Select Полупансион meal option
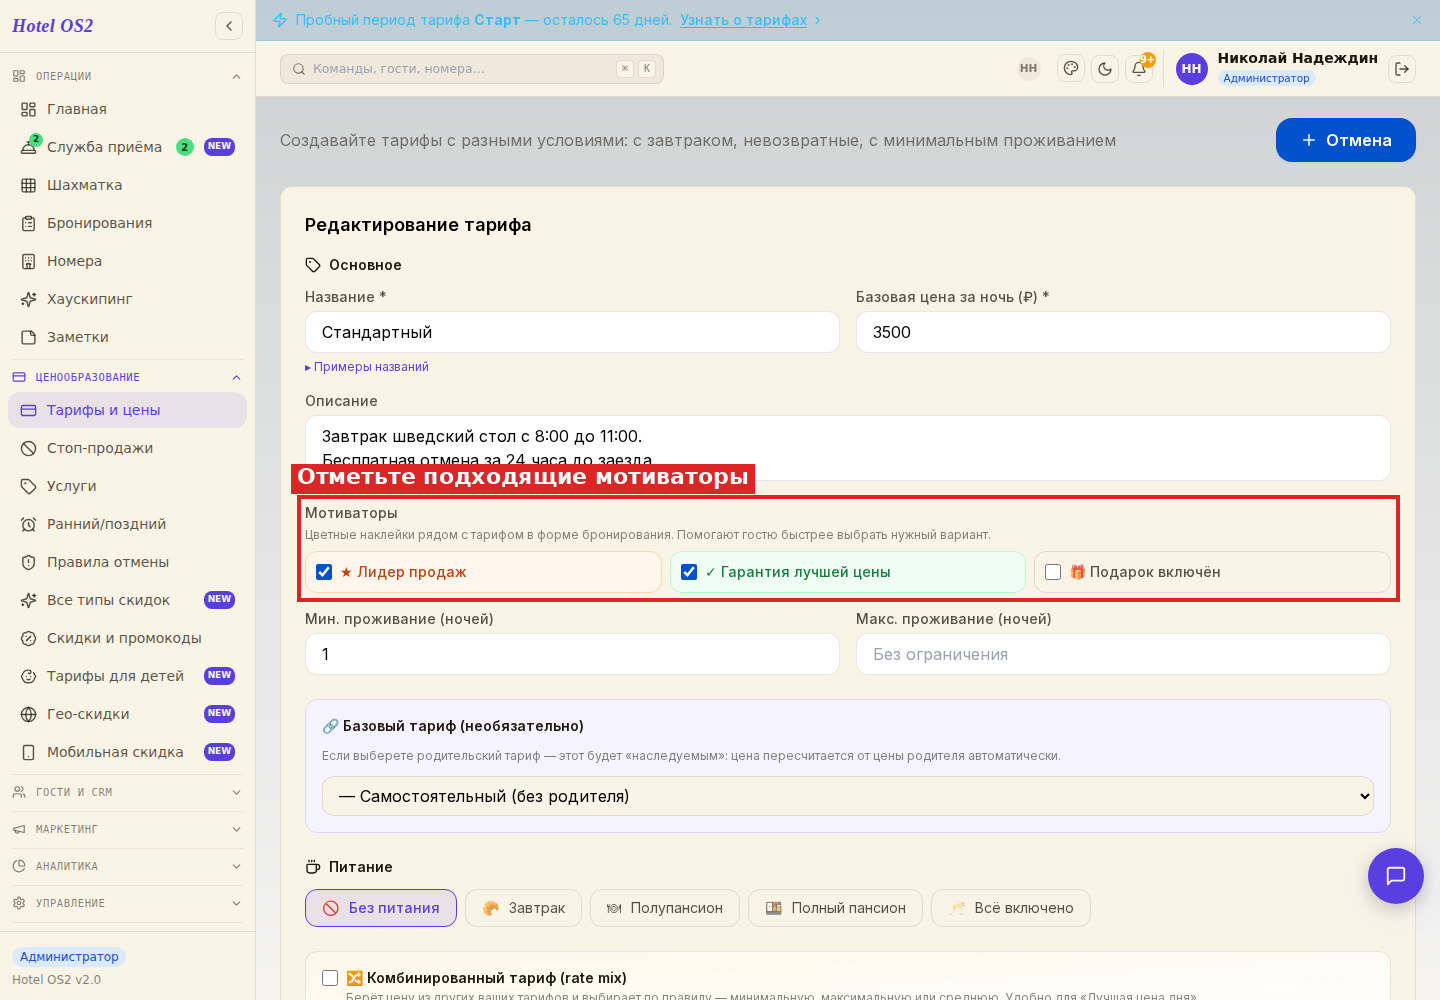1440x1000 pixels. coord(665,908)
